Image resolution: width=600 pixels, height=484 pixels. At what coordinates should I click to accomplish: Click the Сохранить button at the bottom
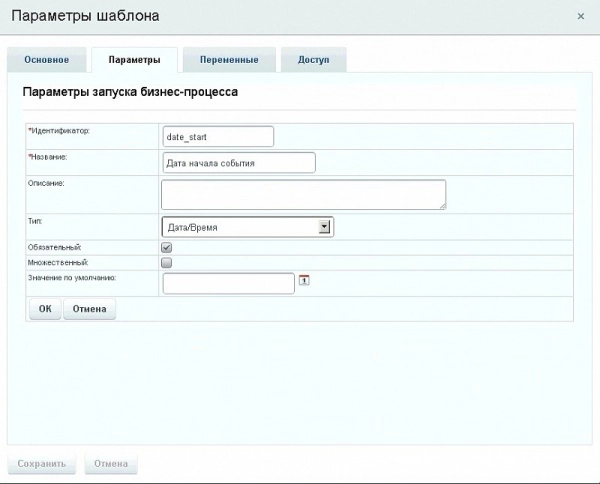41,464
